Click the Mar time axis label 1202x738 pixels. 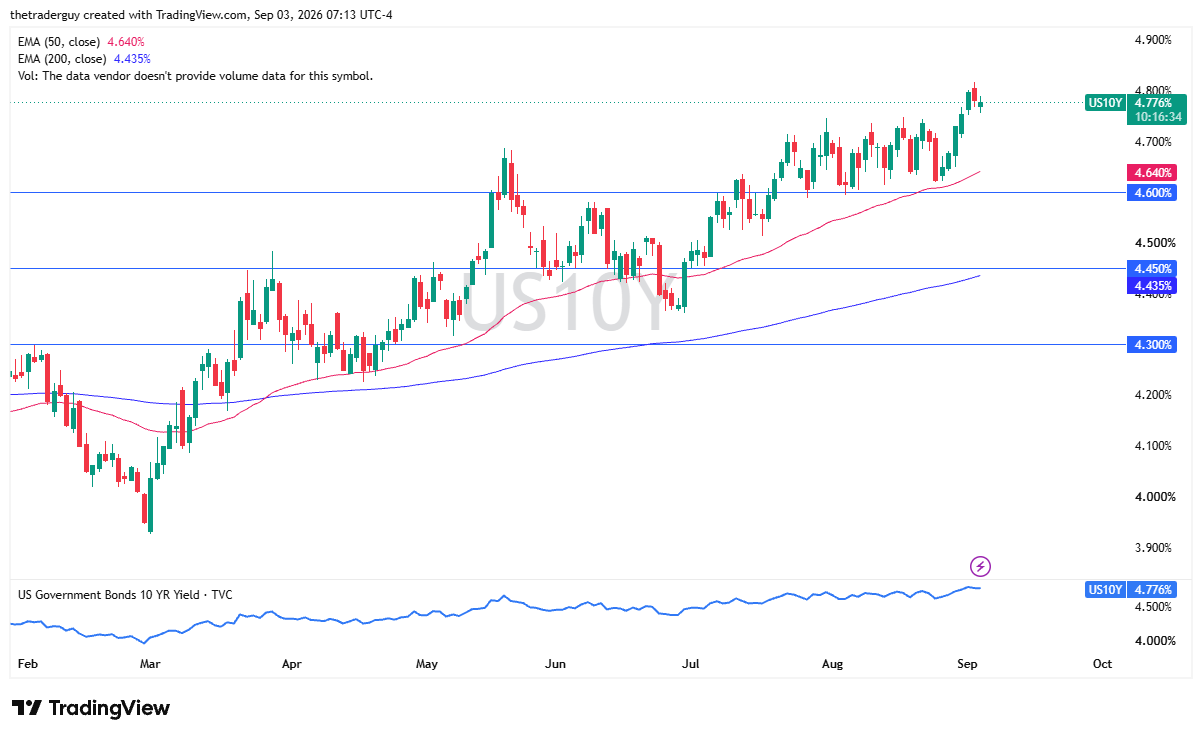click(150, 664)
